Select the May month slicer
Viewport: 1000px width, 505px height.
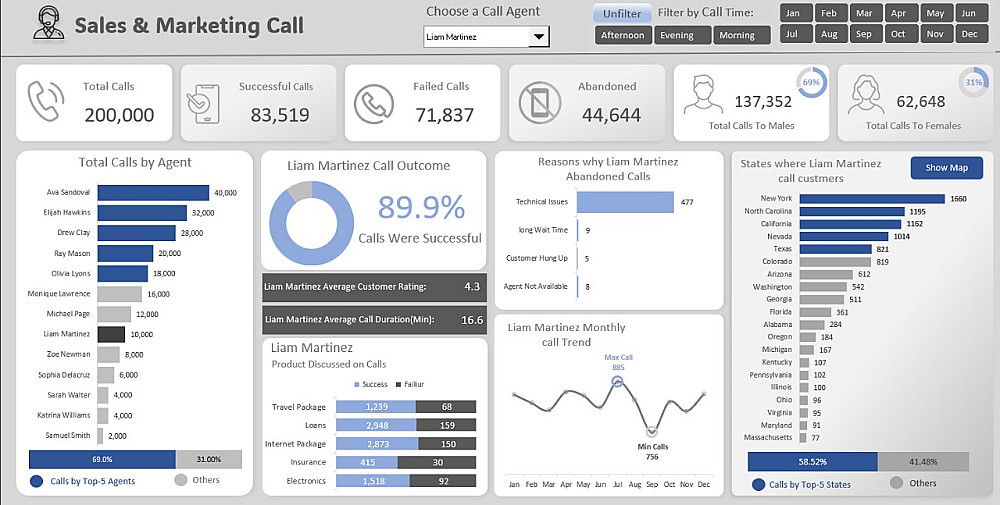pyautogui.click(x=935, y=13)
